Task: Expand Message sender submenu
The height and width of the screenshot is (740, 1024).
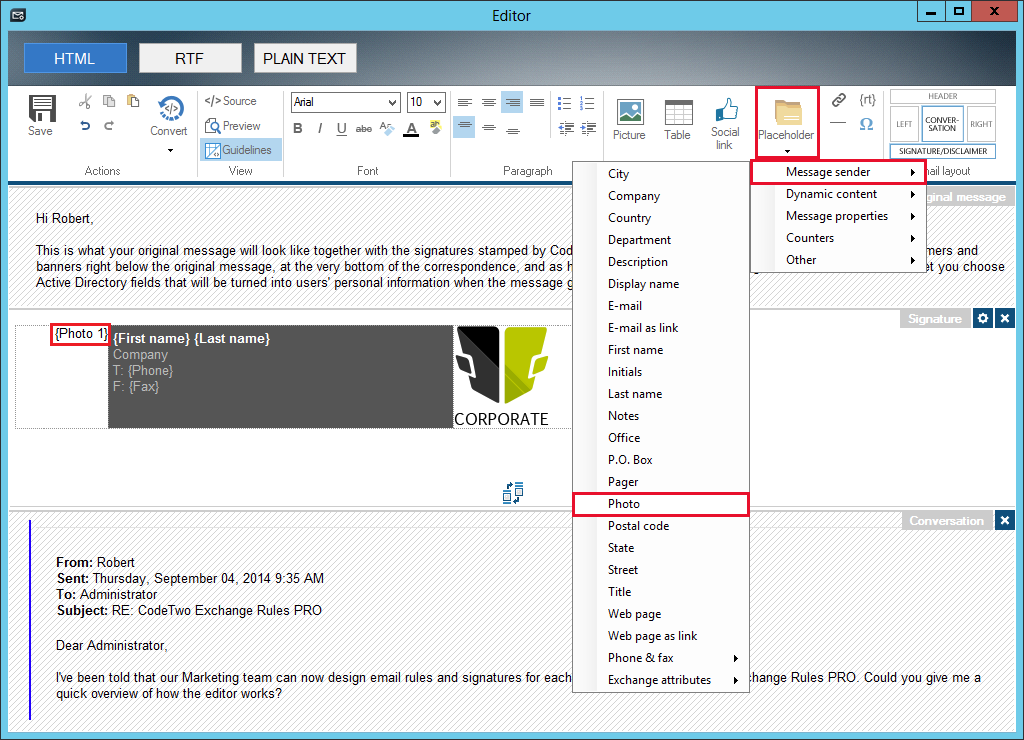Action: pyautogui.click(x=837, y=172)
